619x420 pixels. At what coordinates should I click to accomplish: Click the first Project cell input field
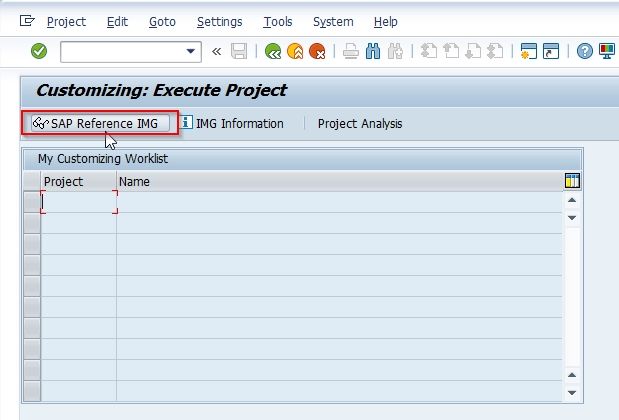coord(79,202)
